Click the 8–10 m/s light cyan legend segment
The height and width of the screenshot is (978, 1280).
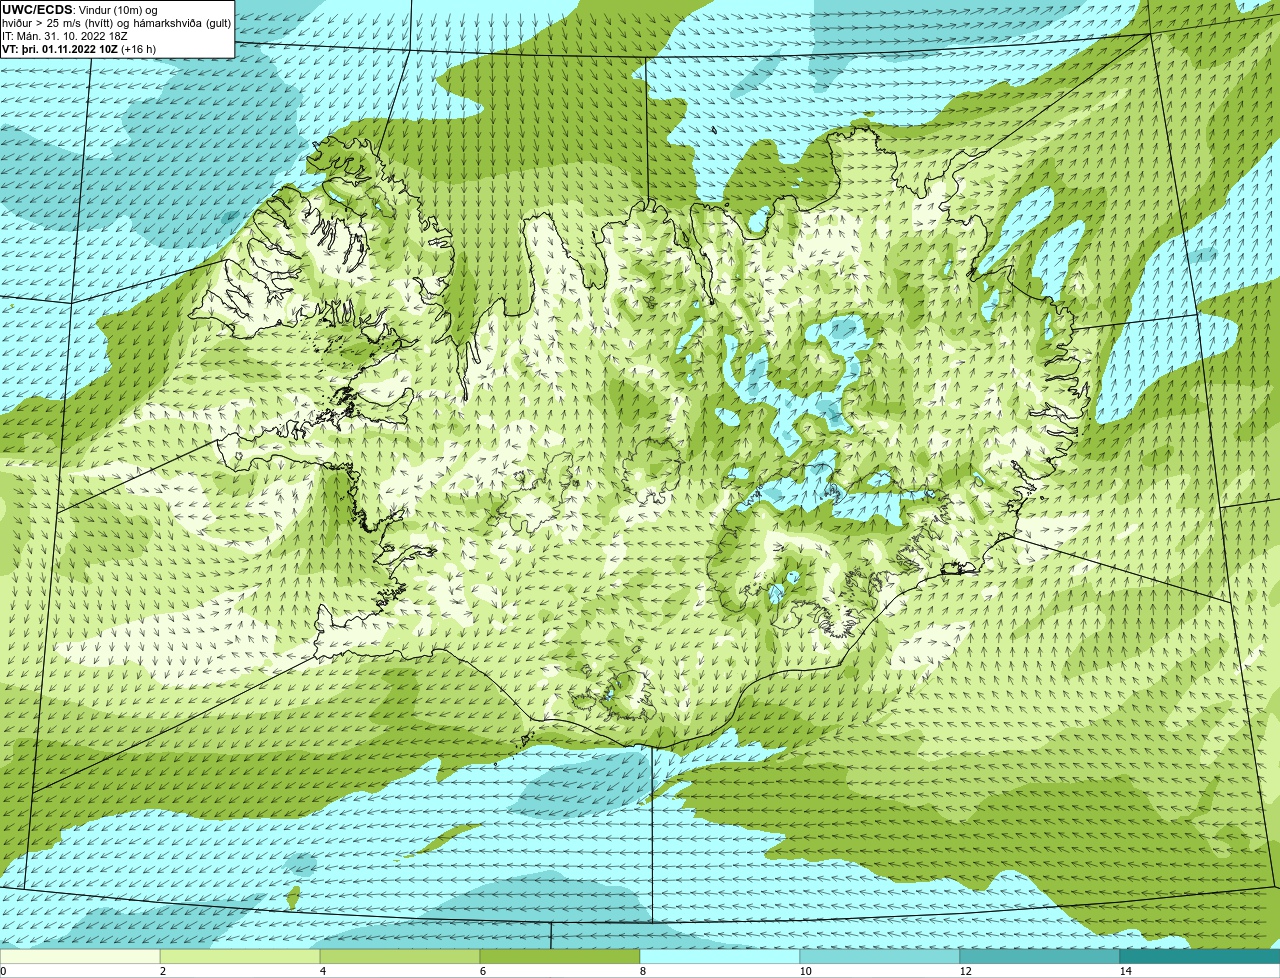720,956
